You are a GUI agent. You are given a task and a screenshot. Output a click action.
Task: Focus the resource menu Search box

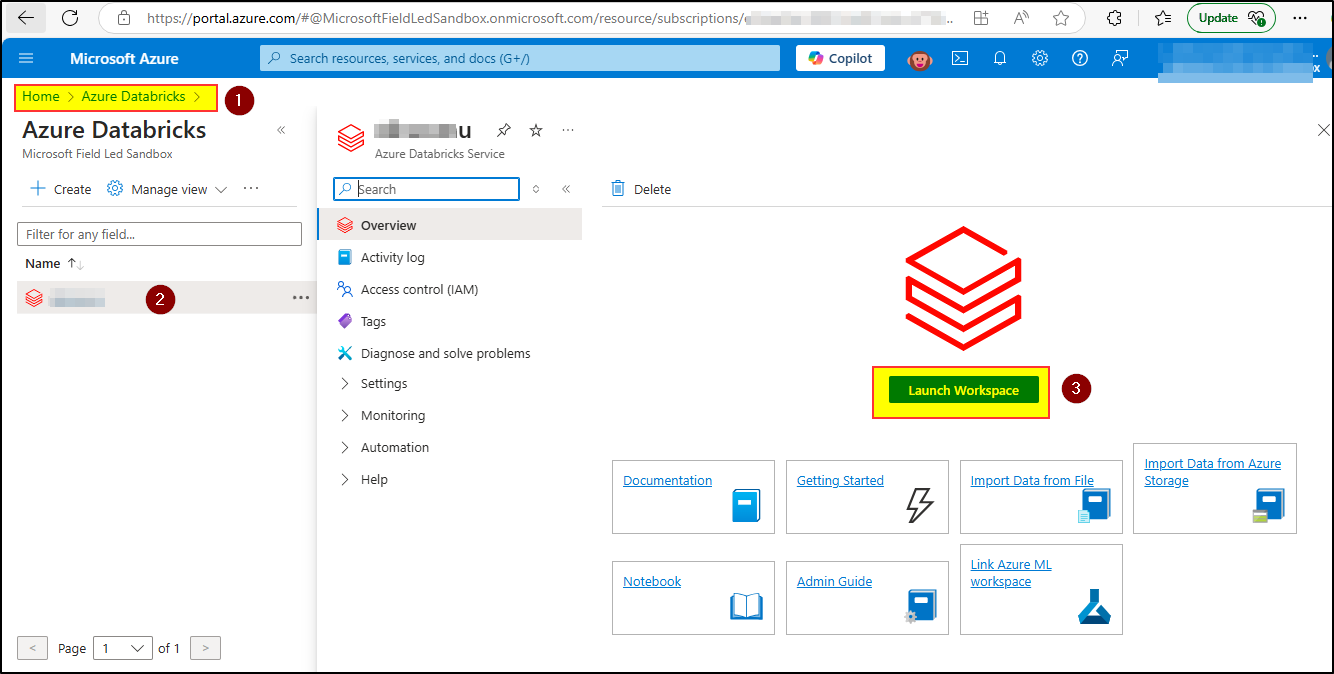click(426, 189)
